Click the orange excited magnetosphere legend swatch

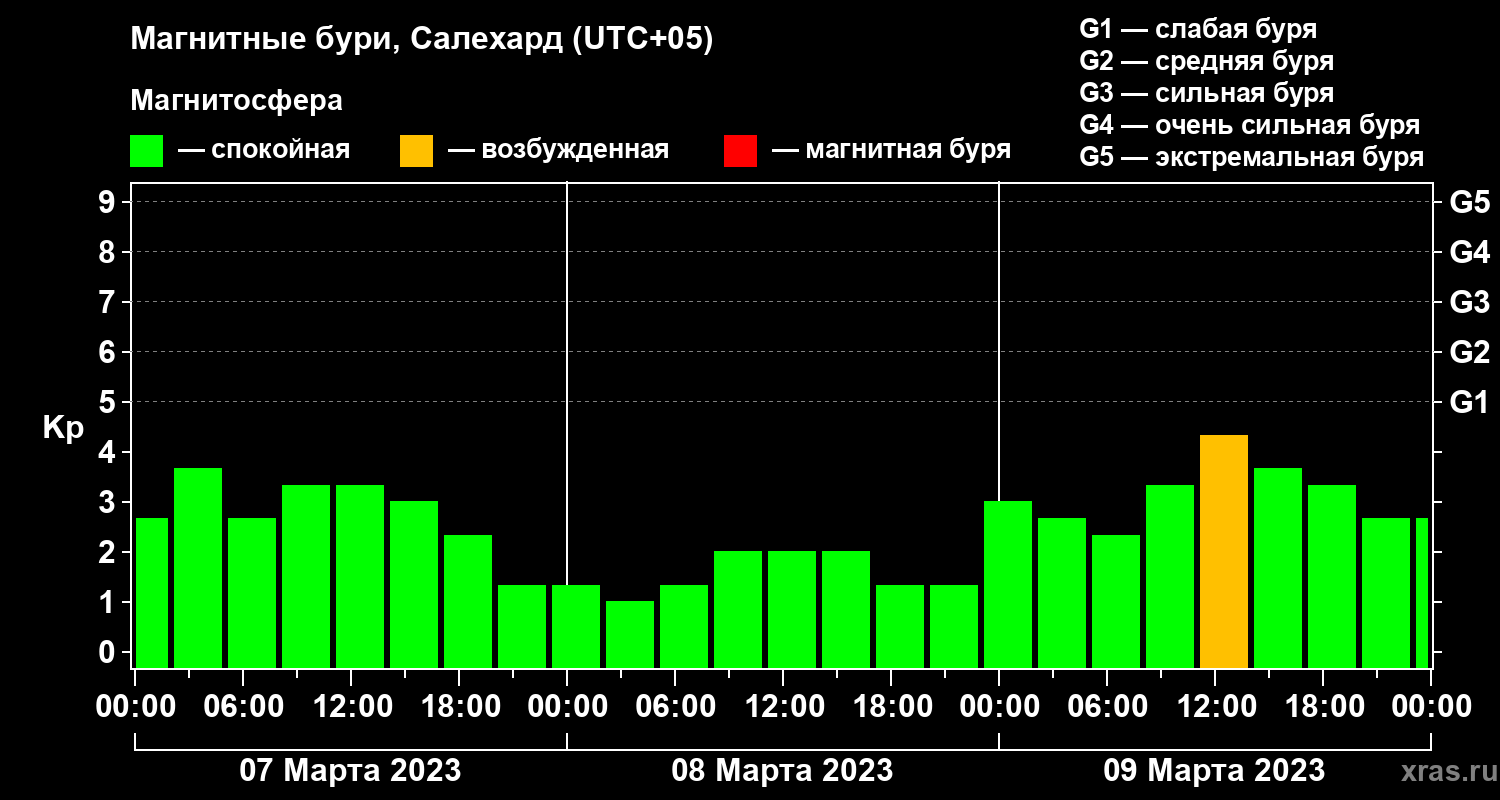click(x=416, y=151)
